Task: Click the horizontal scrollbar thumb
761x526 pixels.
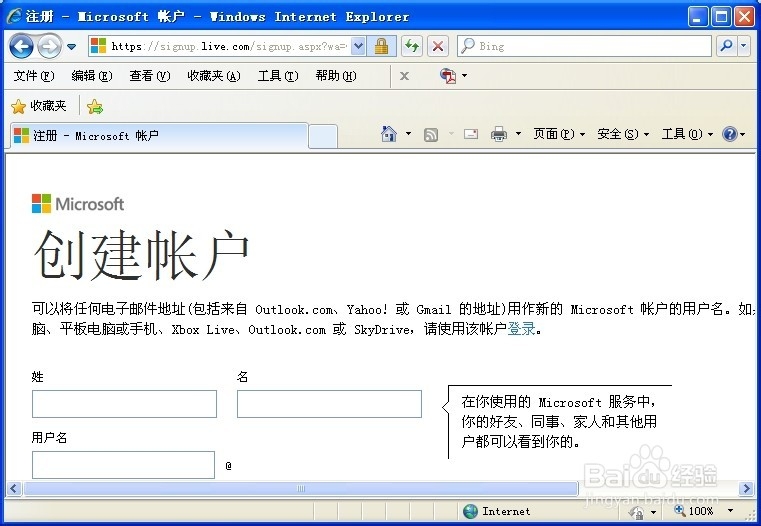Action: (301, 488)
